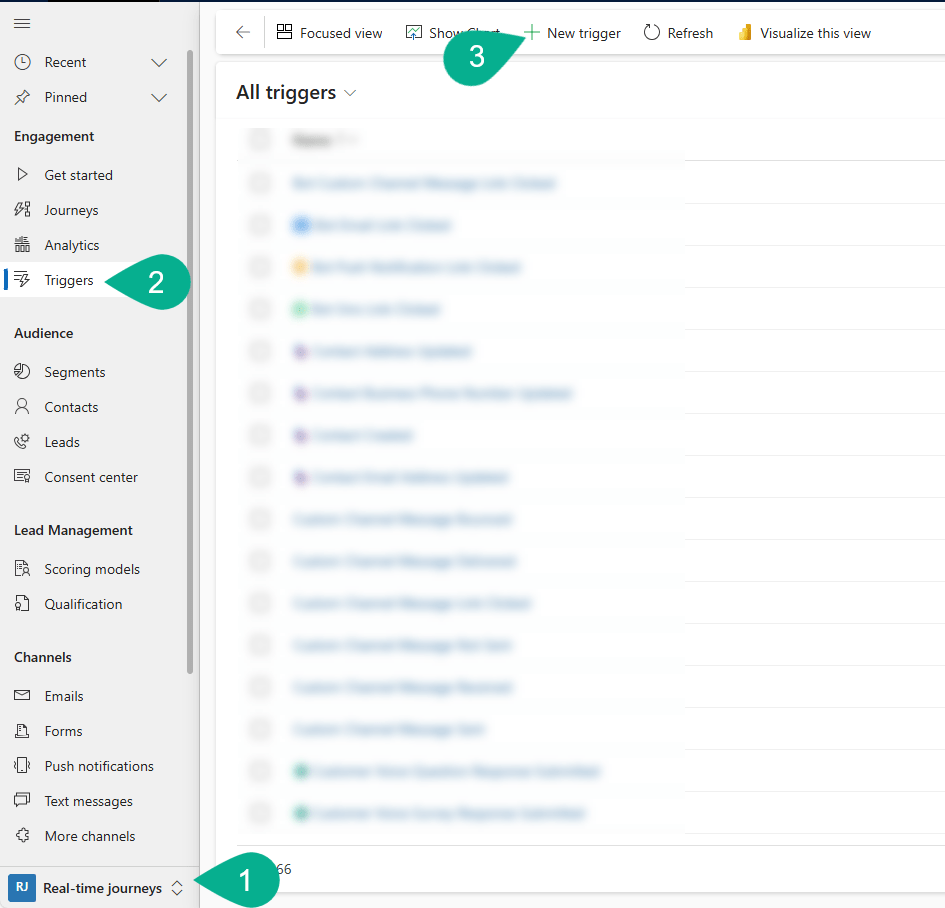The image size is (945, 908).
Task: Select the Segments pie icon
Action: [x=23, y=372]
